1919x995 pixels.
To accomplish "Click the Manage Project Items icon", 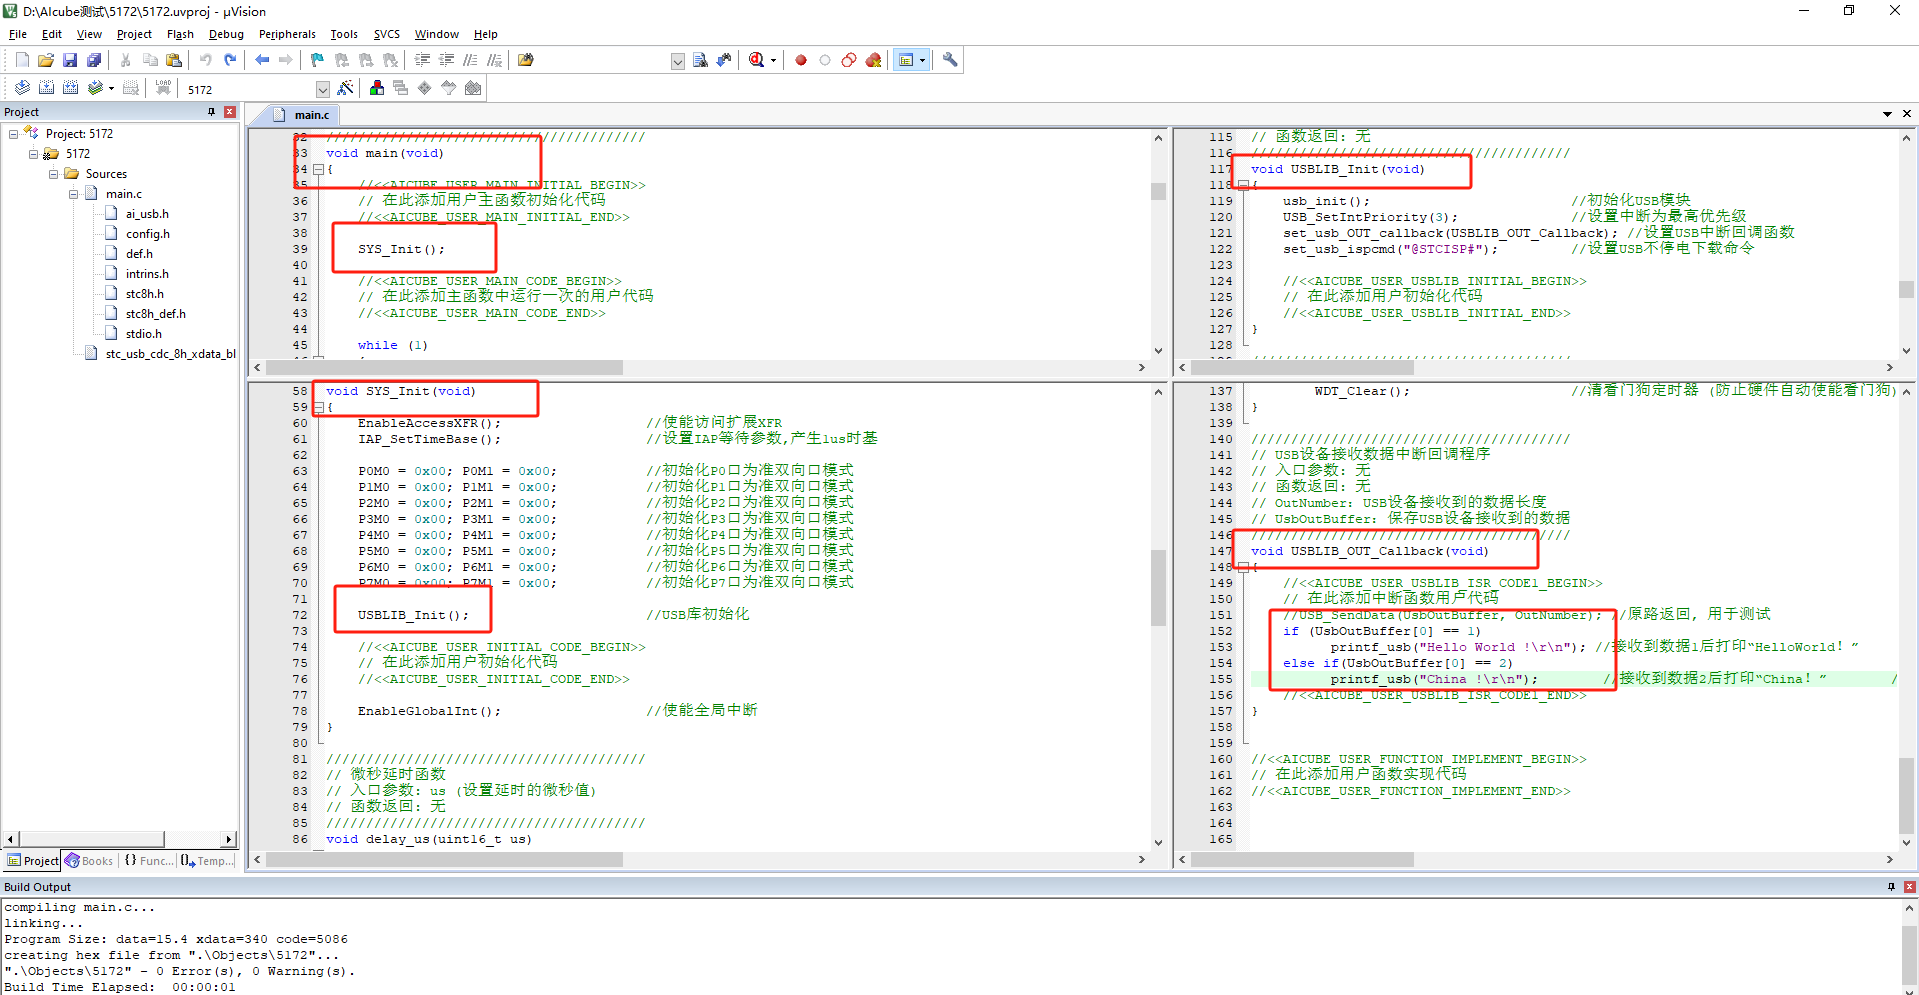I will 377,88.
